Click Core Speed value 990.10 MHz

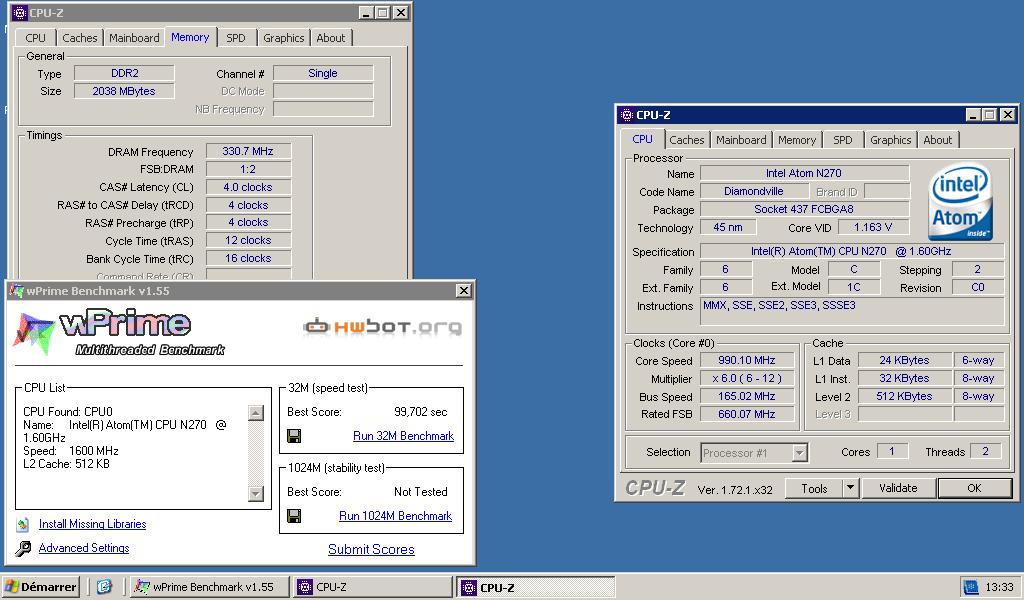click(746, 360)
